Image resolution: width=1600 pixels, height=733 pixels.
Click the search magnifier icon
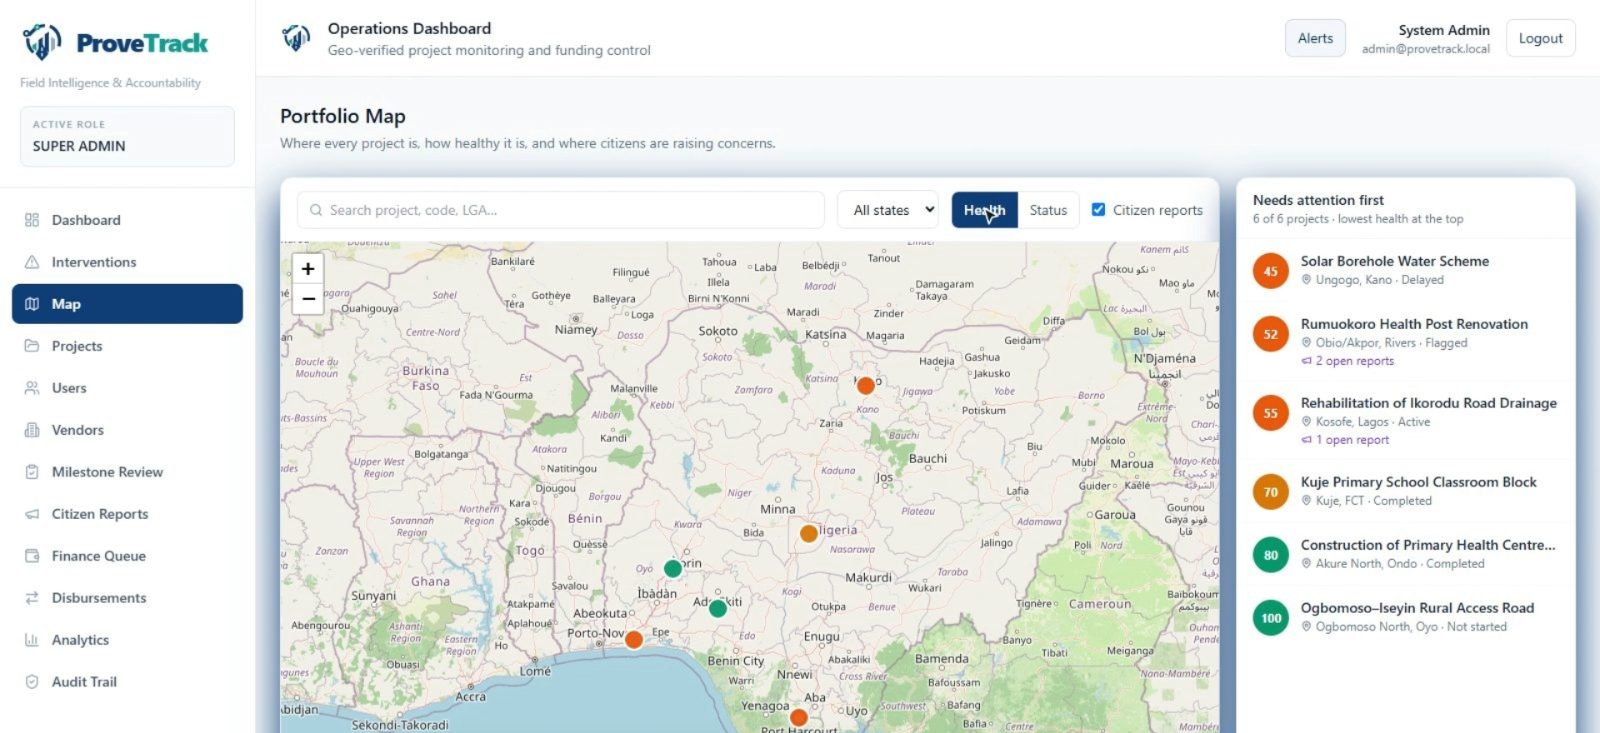(x=316, y=210)
